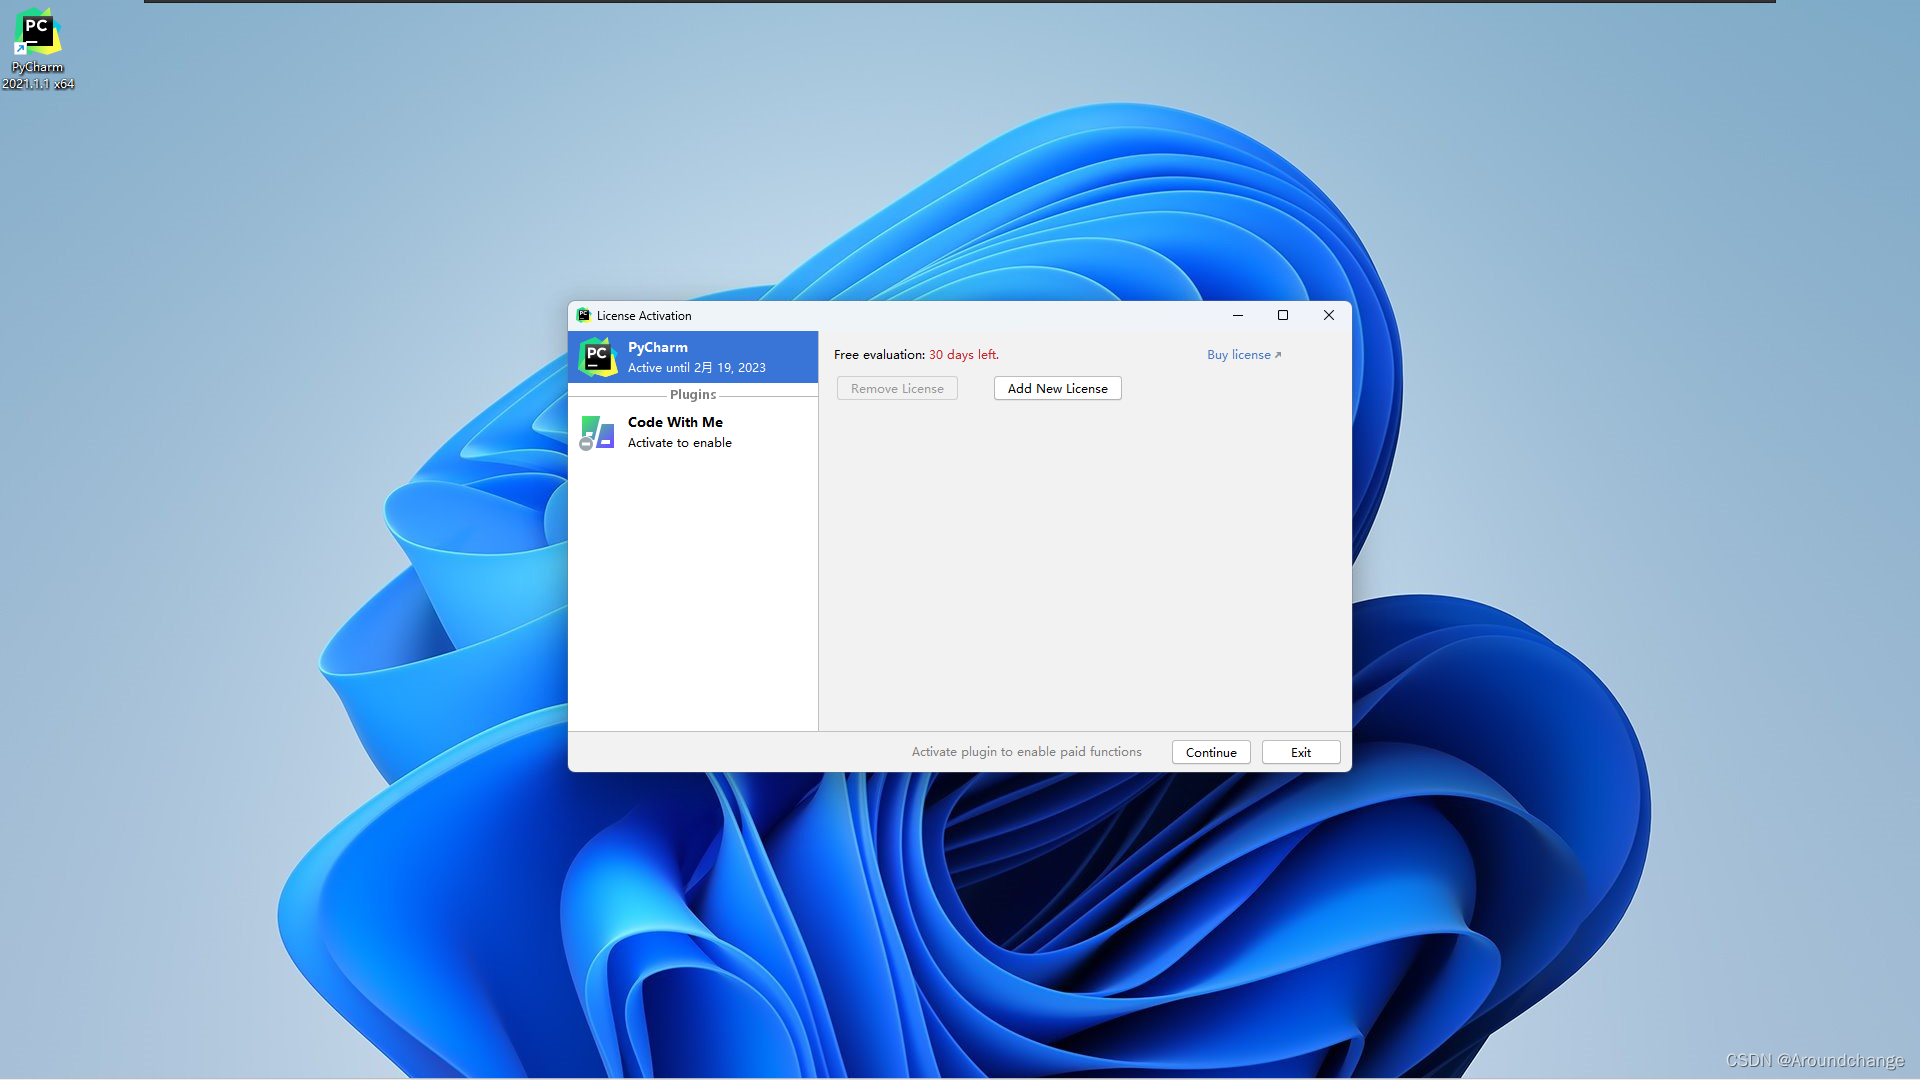Click 'Activate plugin to enable paid functions' label
Image resolution: width=1920 pixels, height=1080 pixels.
pos(1026,752)
